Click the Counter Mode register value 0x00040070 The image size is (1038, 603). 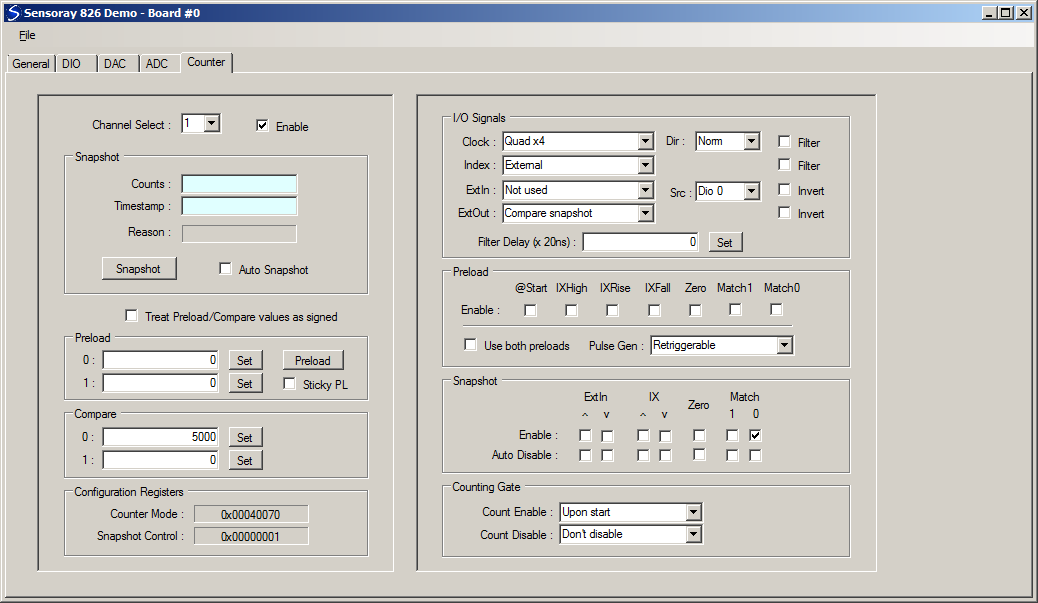[x=251, y=514]
